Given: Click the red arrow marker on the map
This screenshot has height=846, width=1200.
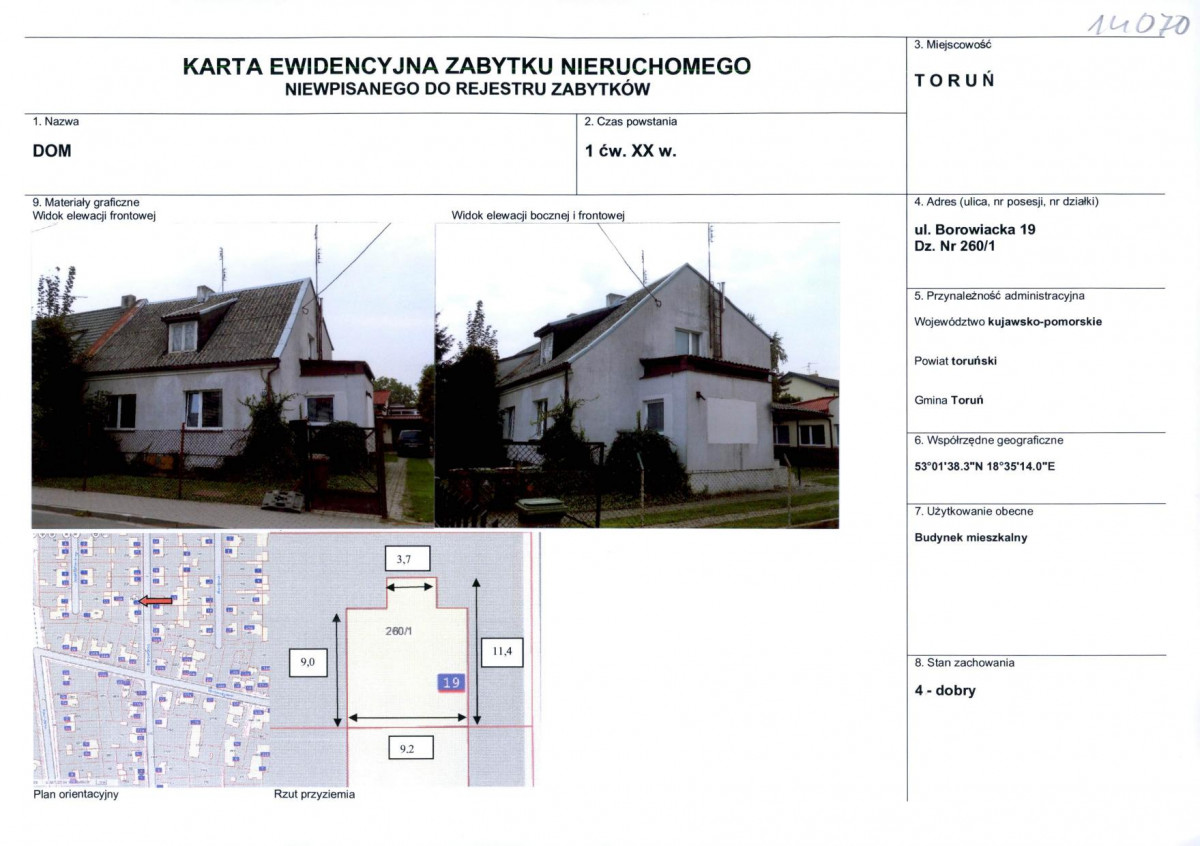Looking at the screenshot, I should 155,601.
